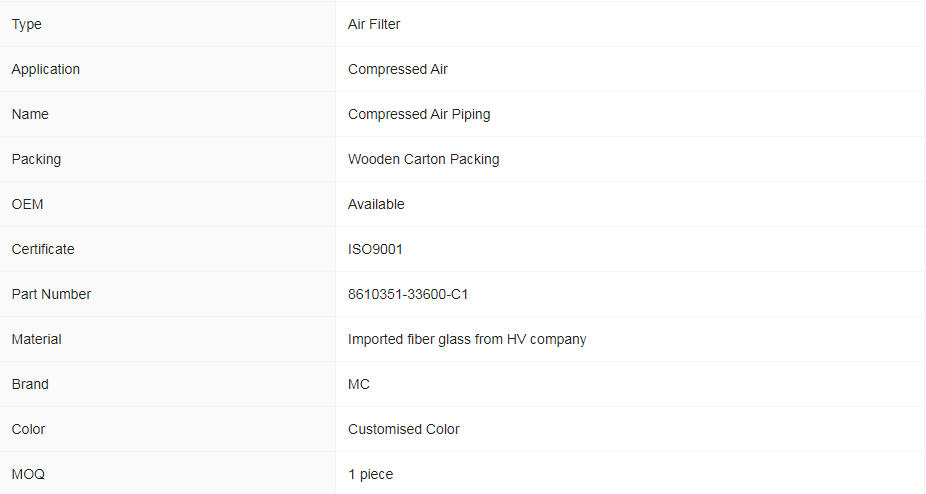
Task: Click the Brand label
Action: [30, 384]
